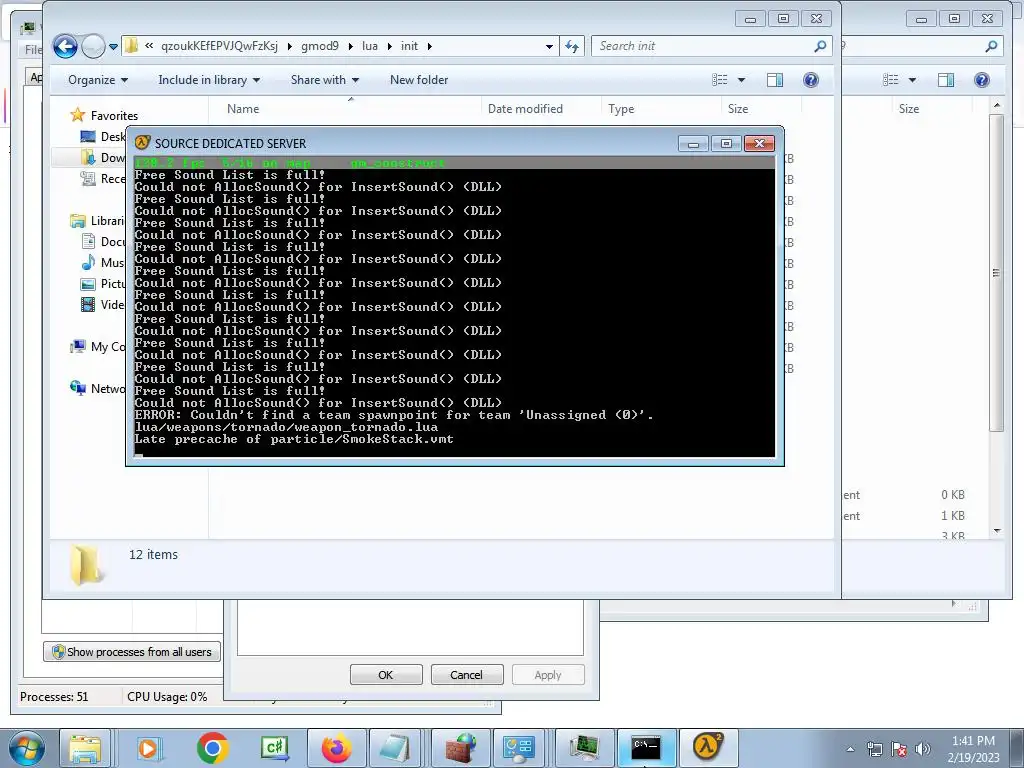Screen dimensions: 1024x768
Task: Click the Desktop icon in Favorites
Action: pyautogui.click(x=88, y=136)
